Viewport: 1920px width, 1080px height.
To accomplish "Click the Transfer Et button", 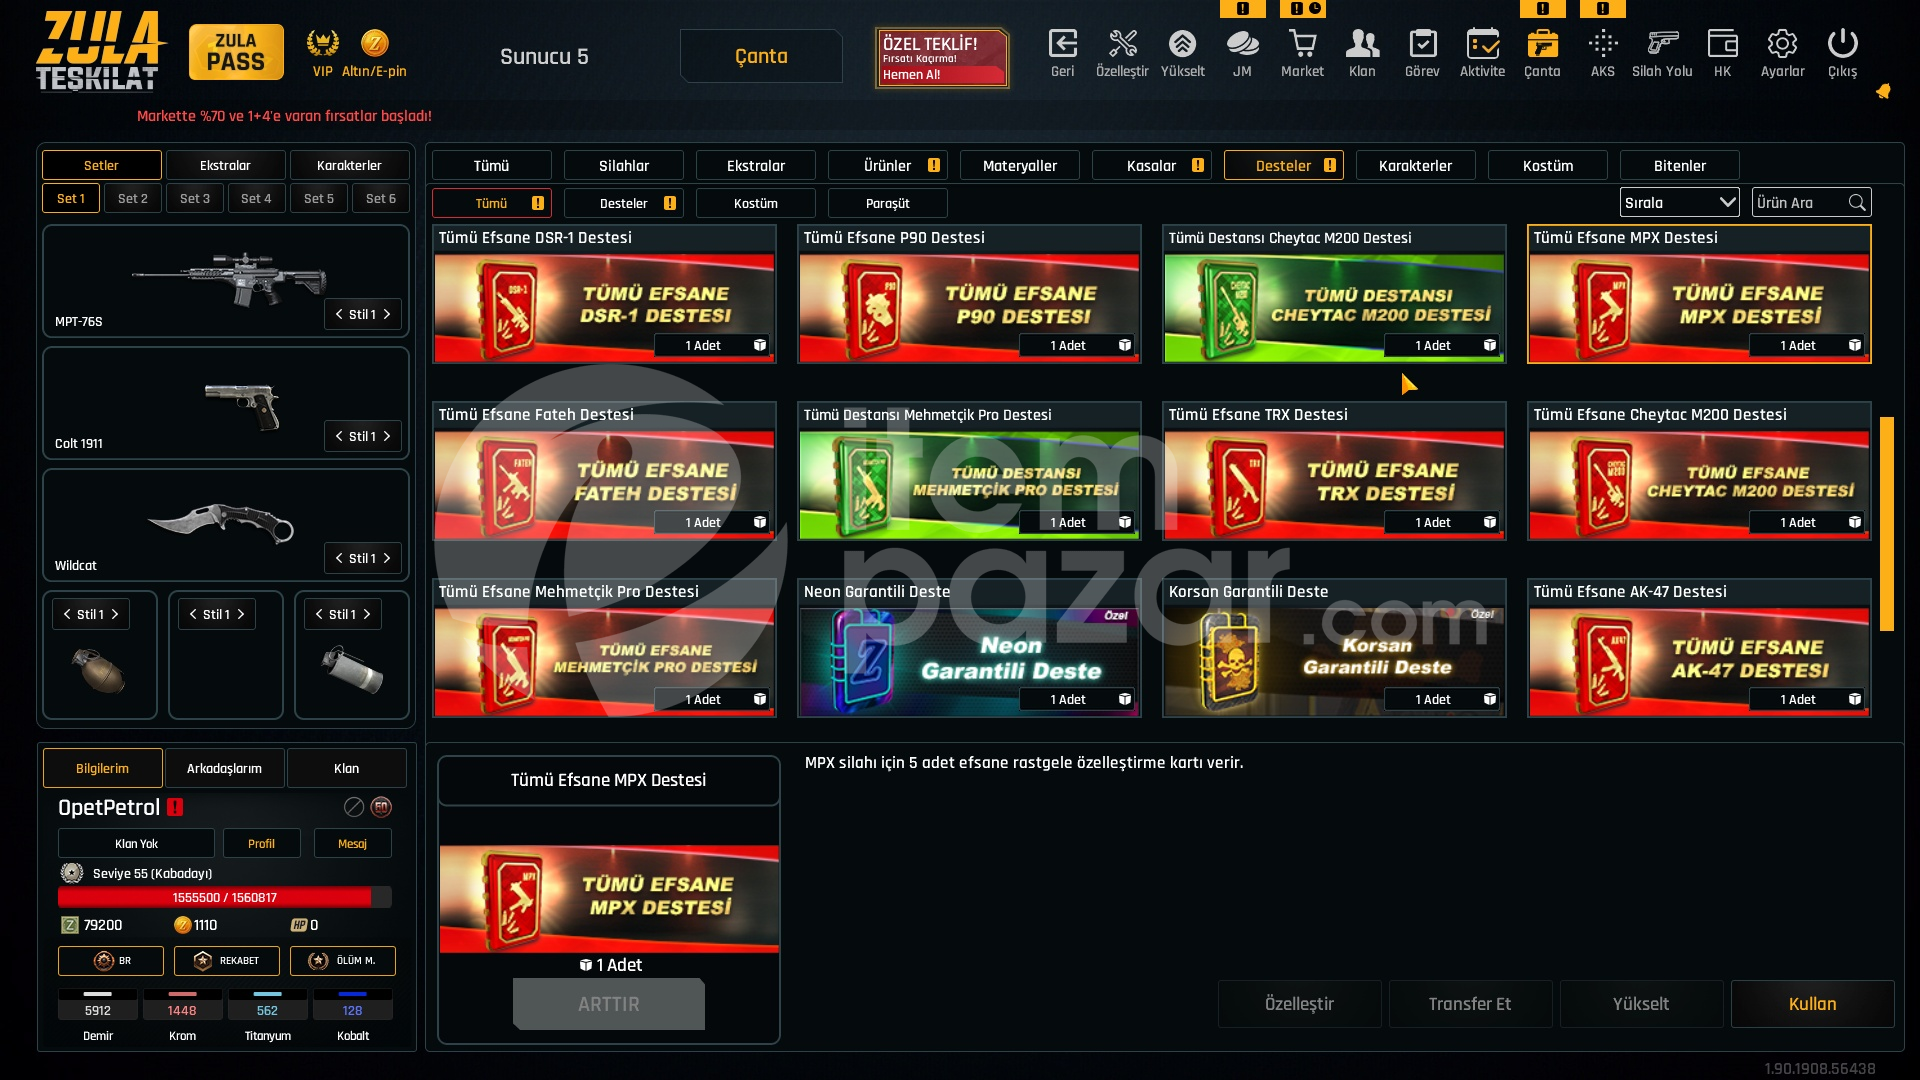I will (x=1471, y=1004).
